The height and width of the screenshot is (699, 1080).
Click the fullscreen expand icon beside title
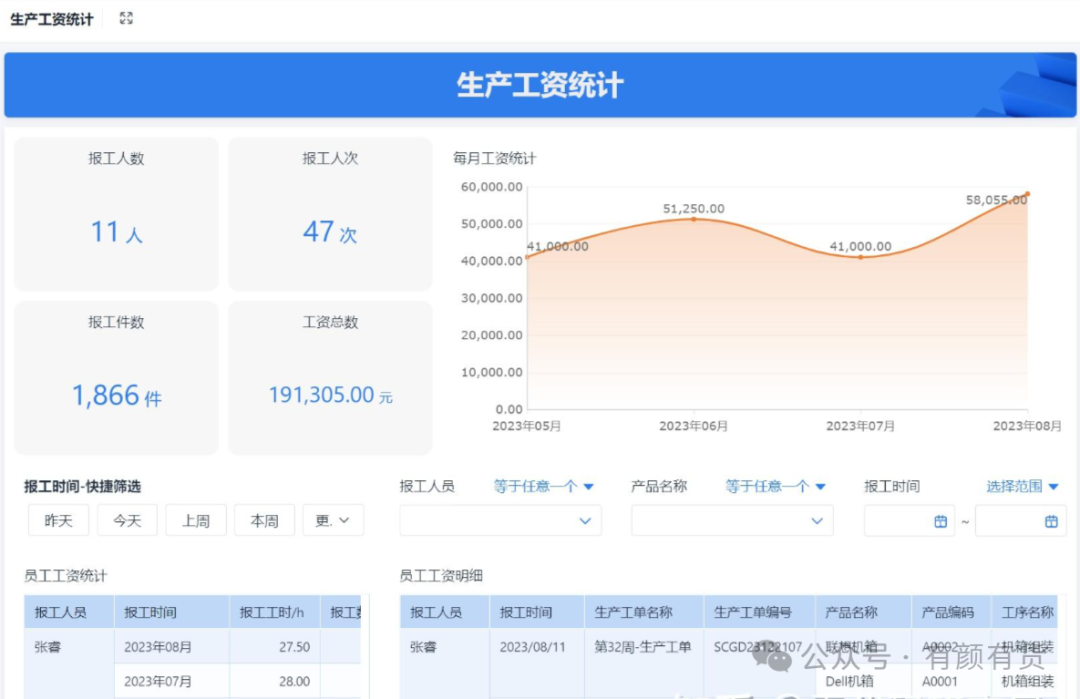(126, 18)
